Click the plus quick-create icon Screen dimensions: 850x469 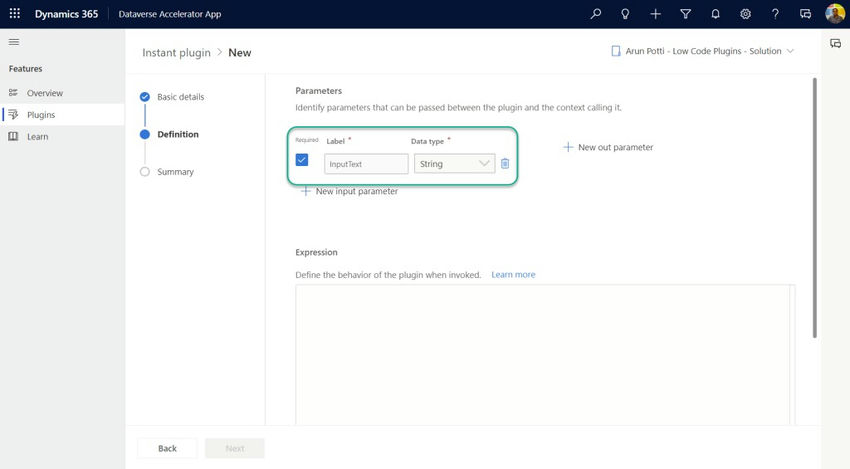pos(655,14)
